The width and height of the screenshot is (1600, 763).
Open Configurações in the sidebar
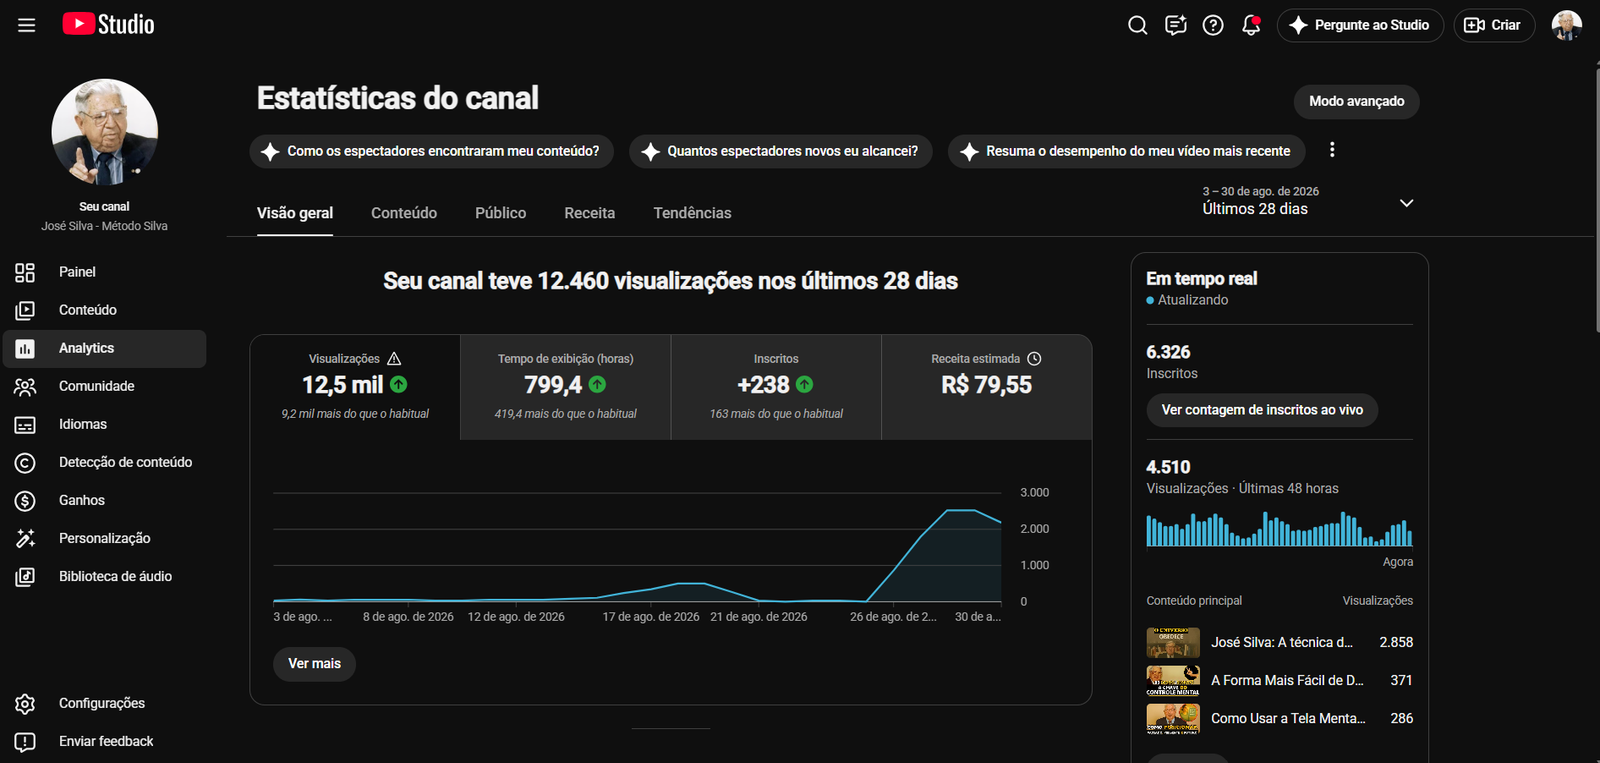[105, 703]
